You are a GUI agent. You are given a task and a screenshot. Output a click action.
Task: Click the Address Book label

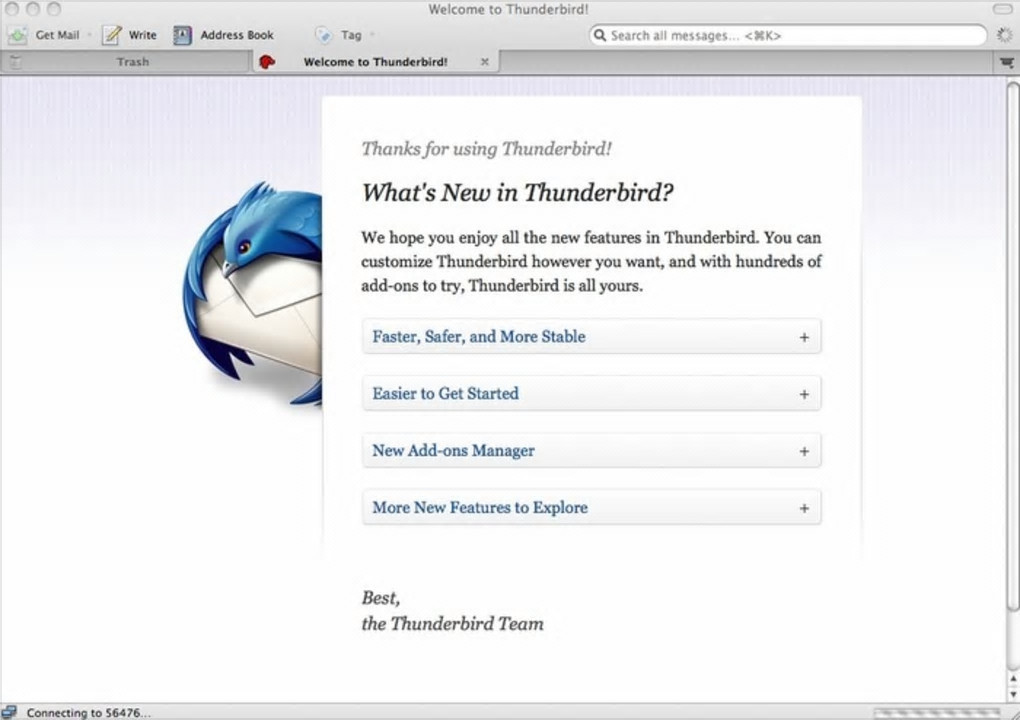point(237,35)
